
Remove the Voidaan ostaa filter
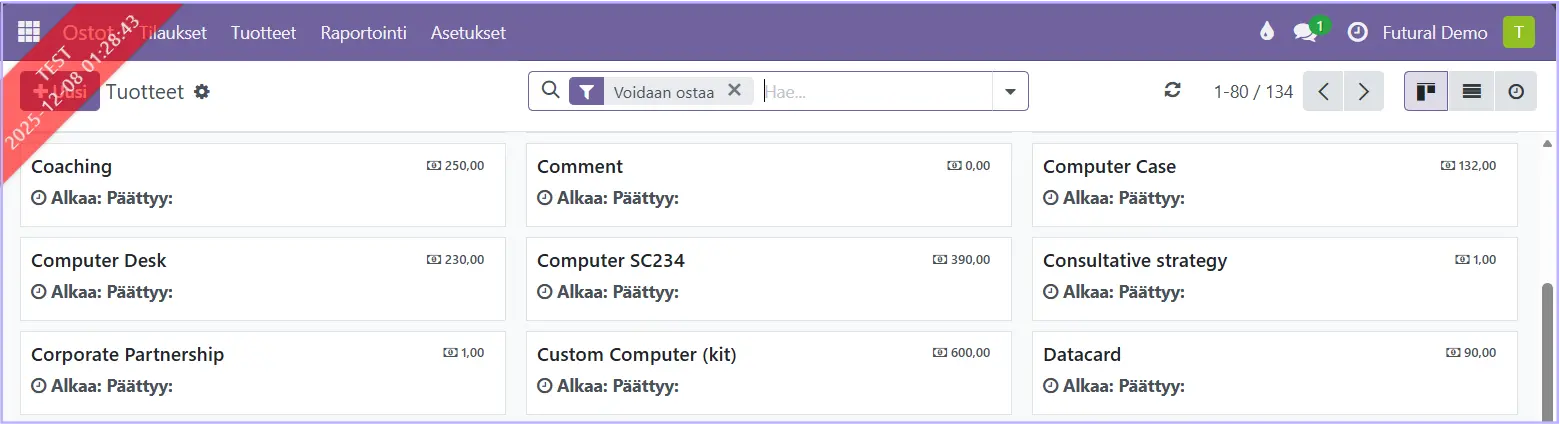pos(734,90)
